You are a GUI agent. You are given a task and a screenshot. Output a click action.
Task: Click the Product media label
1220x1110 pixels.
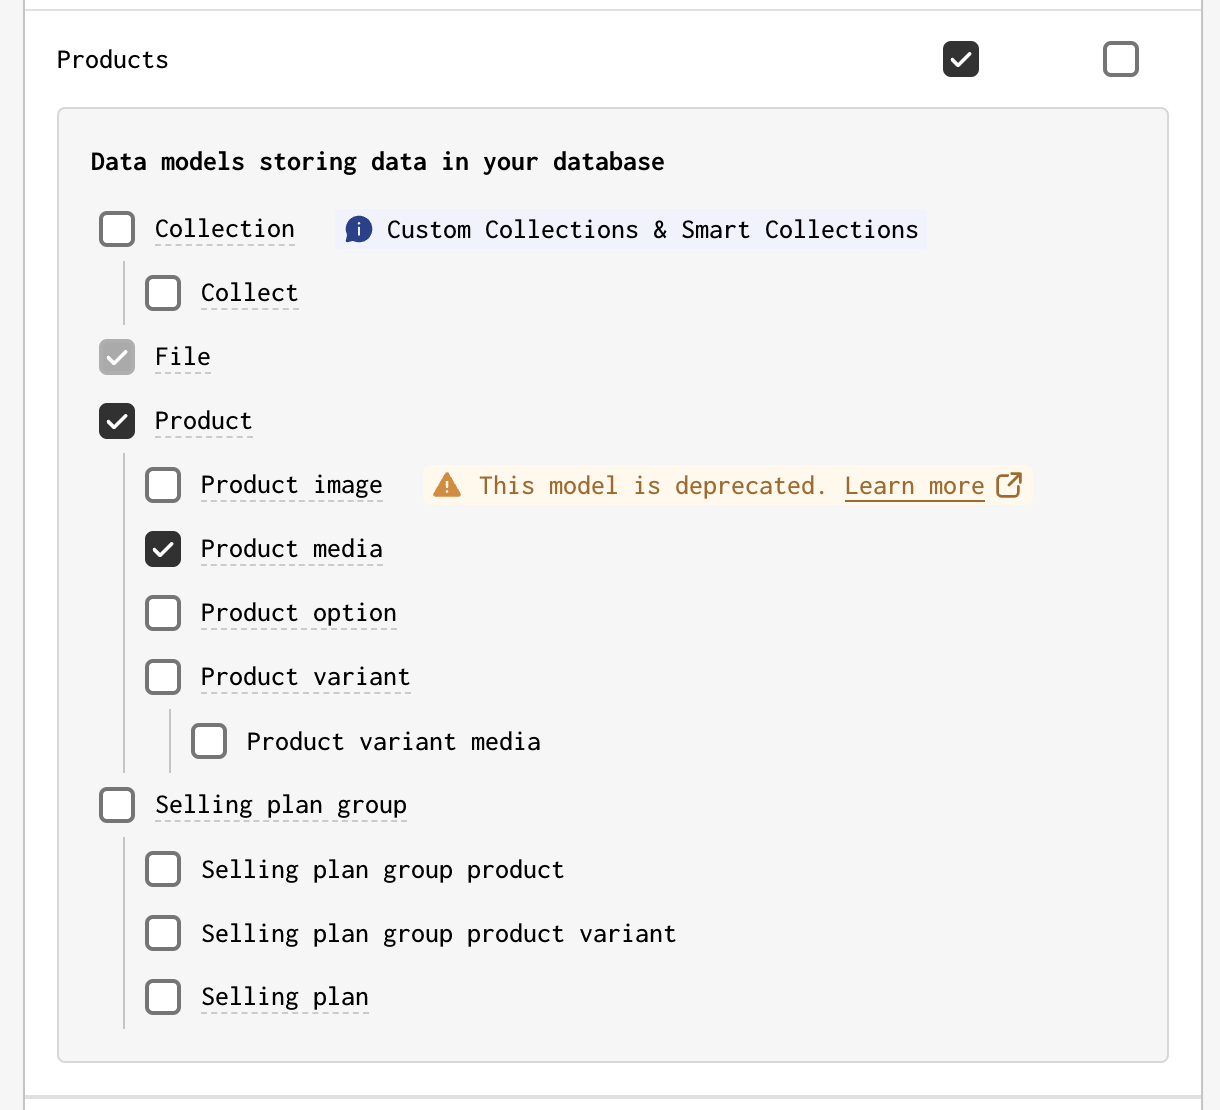click(292, 549)
